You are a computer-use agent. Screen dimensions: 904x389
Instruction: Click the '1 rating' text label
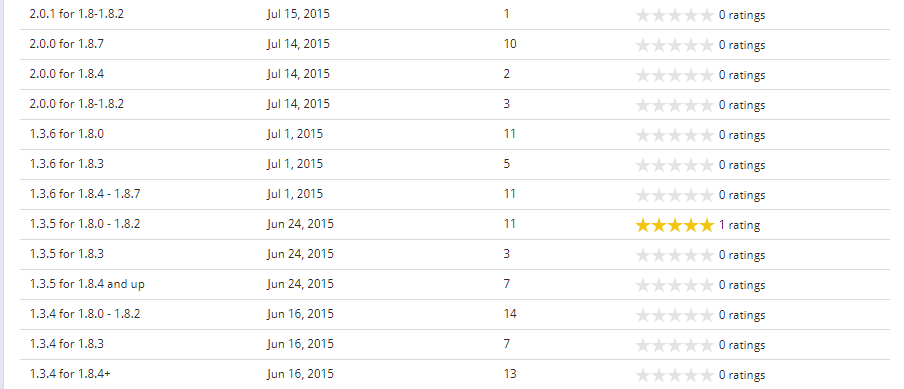(x=739, y=225)
